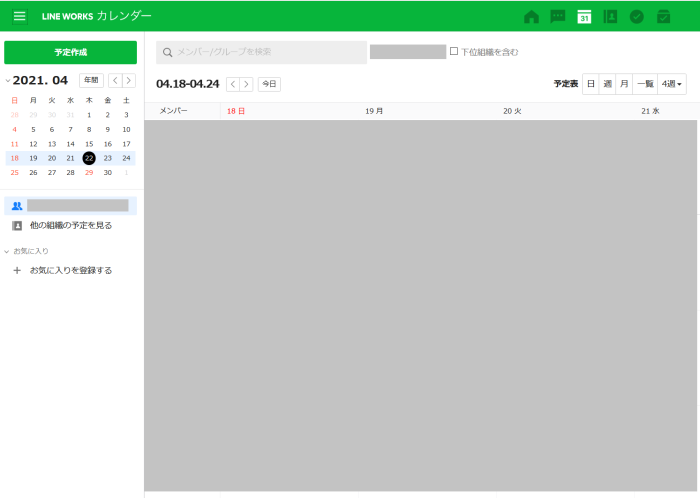This screenshot has width=700, height=498.
Task: Click the 18 日 column header
Action: (236, 111)
